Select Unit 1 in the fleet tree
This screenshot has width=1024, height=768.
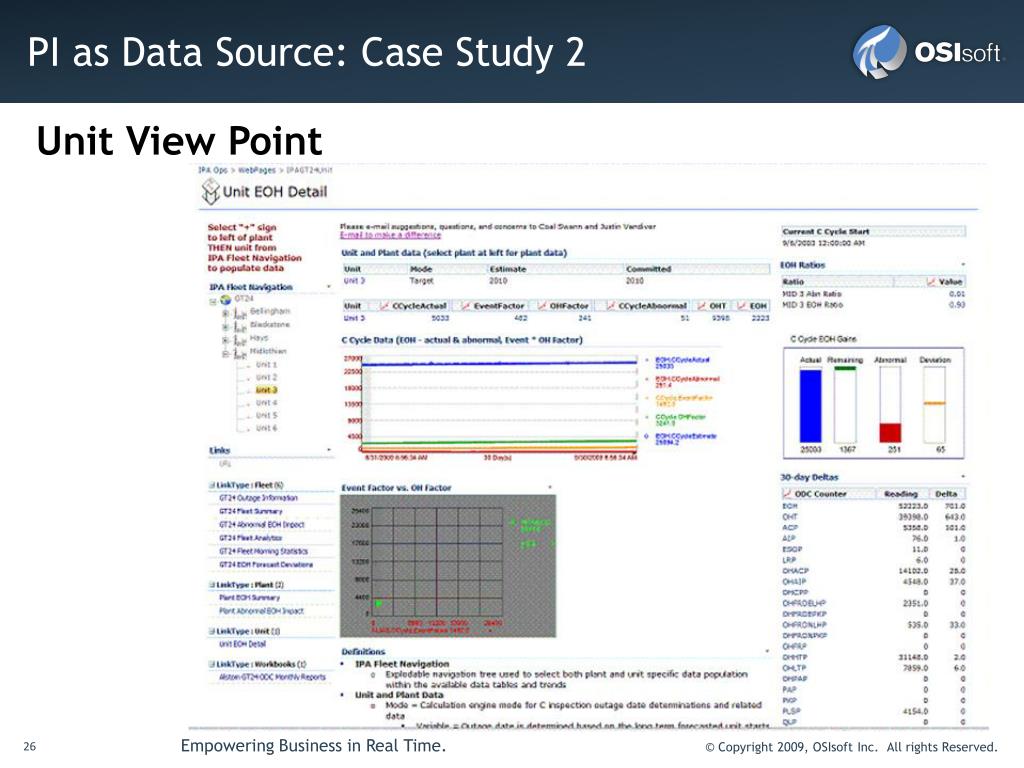[x=266, y=364]
